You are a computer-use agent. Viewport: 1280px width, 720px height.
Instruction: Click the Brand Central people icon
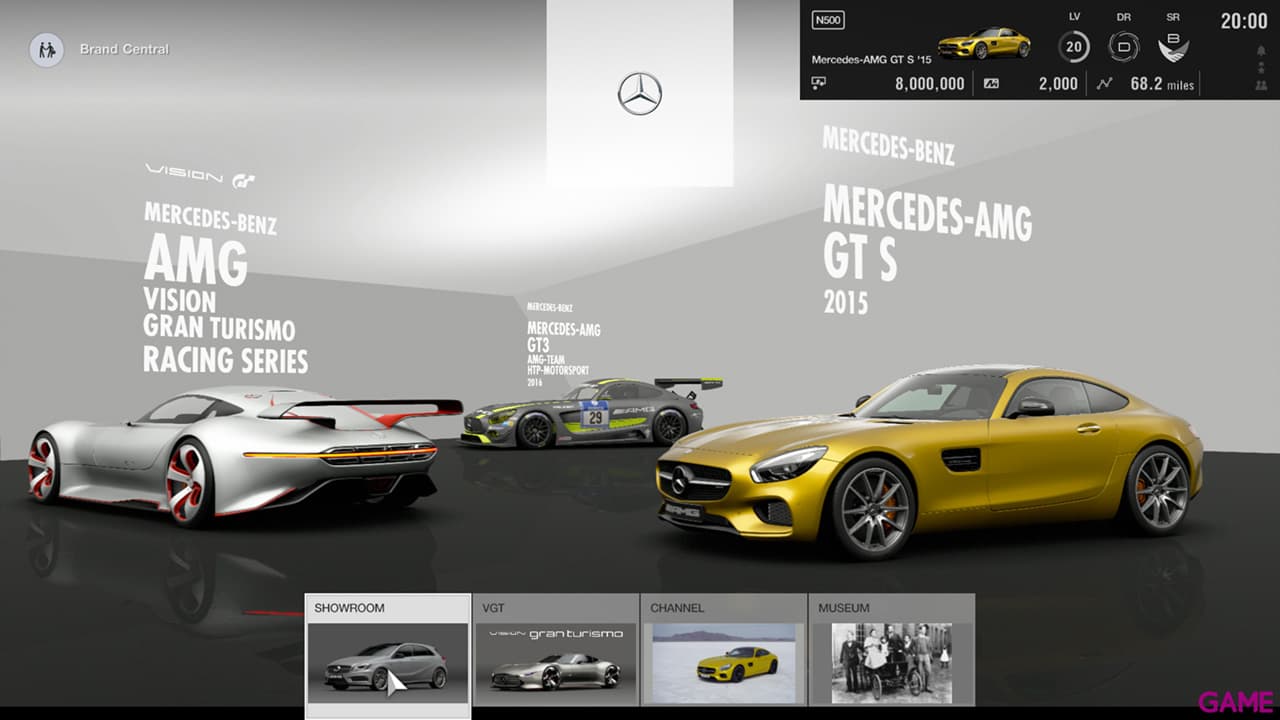coord(46,49)
